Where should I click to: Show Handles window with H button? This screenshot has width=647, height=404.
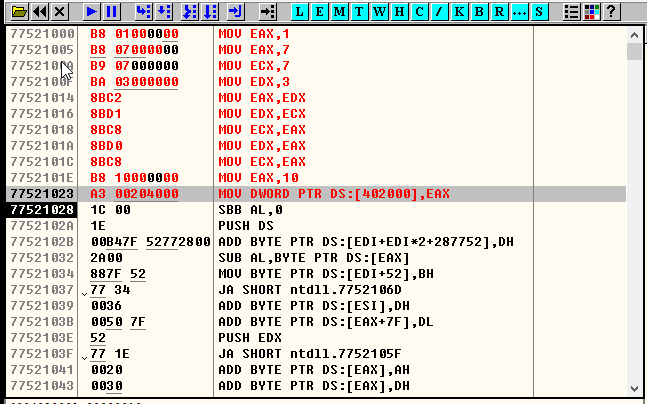pyautogui.click(x=399, y=12)
